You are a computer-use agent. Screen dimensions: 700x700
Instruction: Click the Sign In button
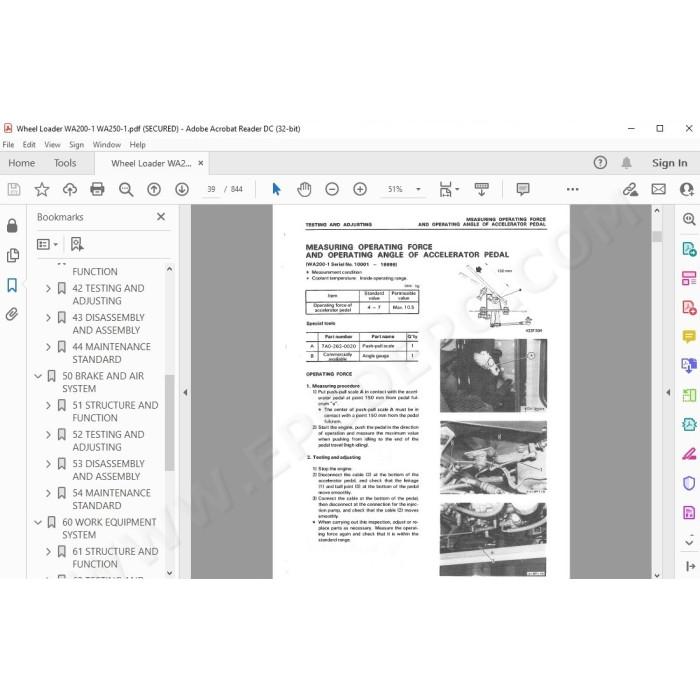[x=669, y=163]
